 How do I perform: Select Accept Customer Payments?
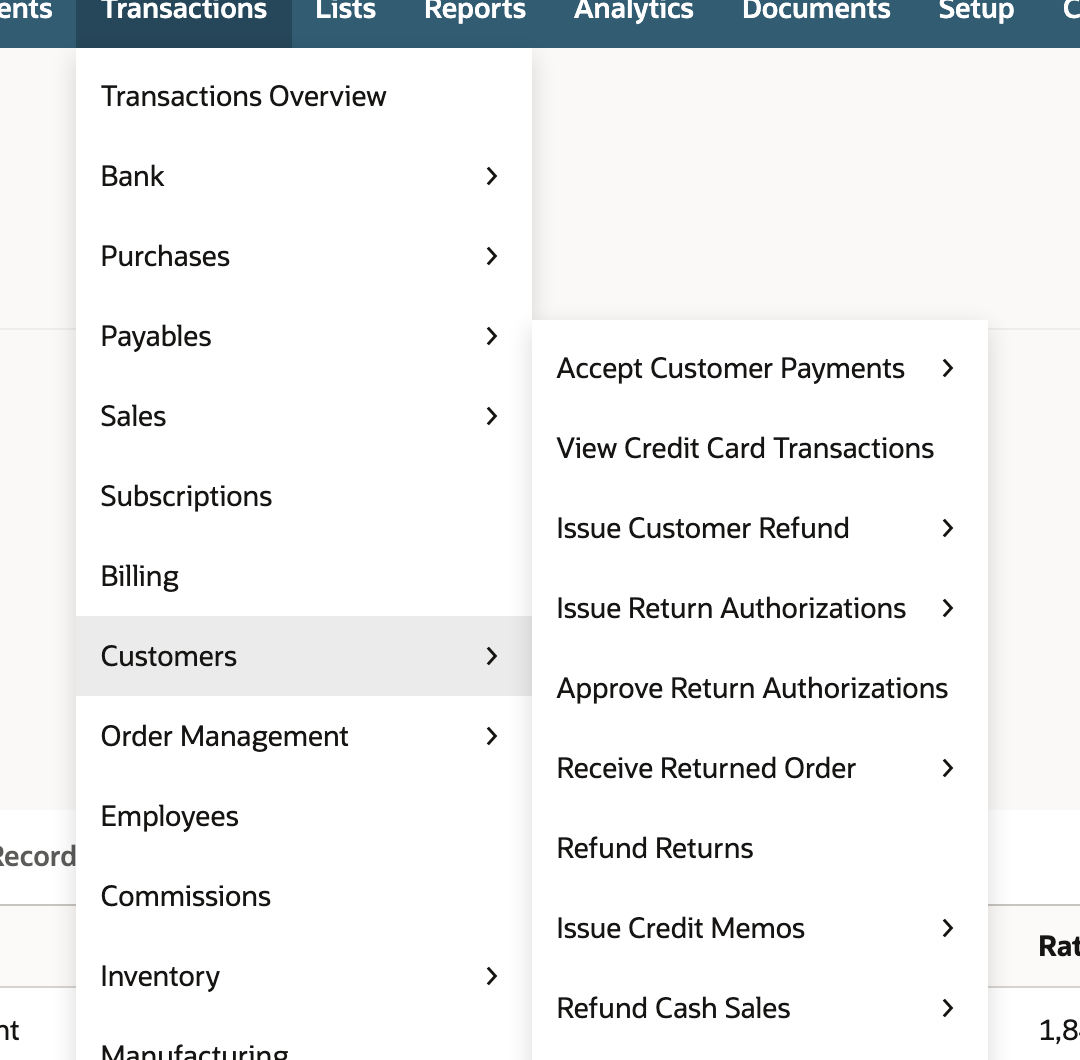[760, 368]
